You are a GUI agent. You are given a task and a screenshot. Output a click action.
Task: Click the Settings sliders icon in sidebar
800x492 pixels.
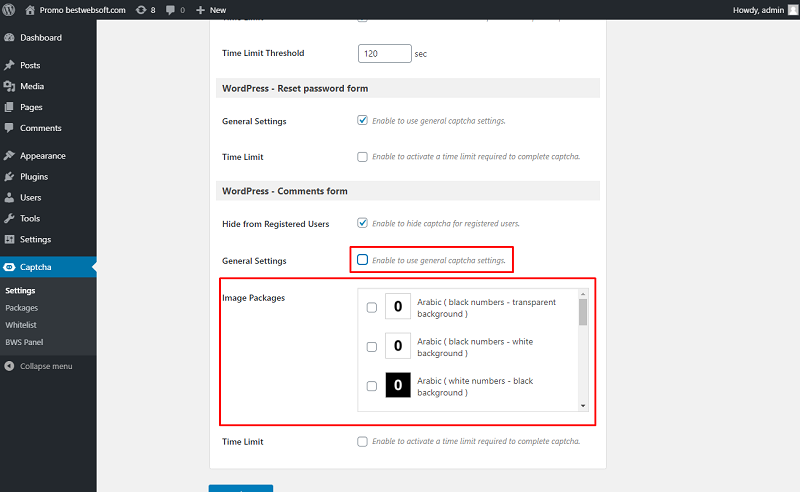9,239
